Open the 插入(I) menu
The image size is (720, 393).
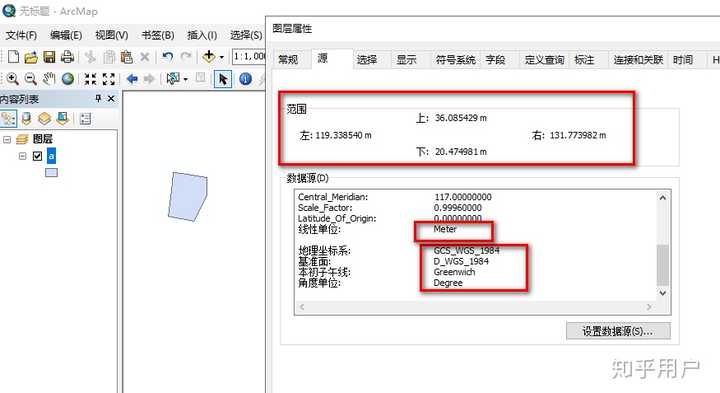click(202, 35)
